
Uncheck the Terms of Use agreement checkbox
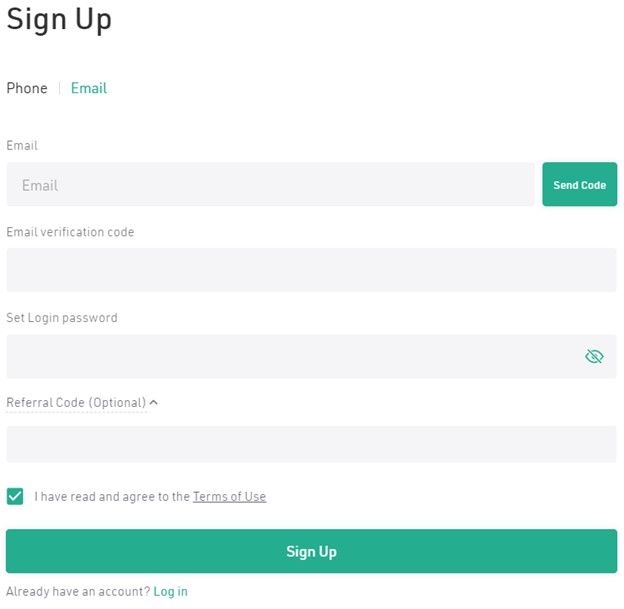(x=15, y=496)
